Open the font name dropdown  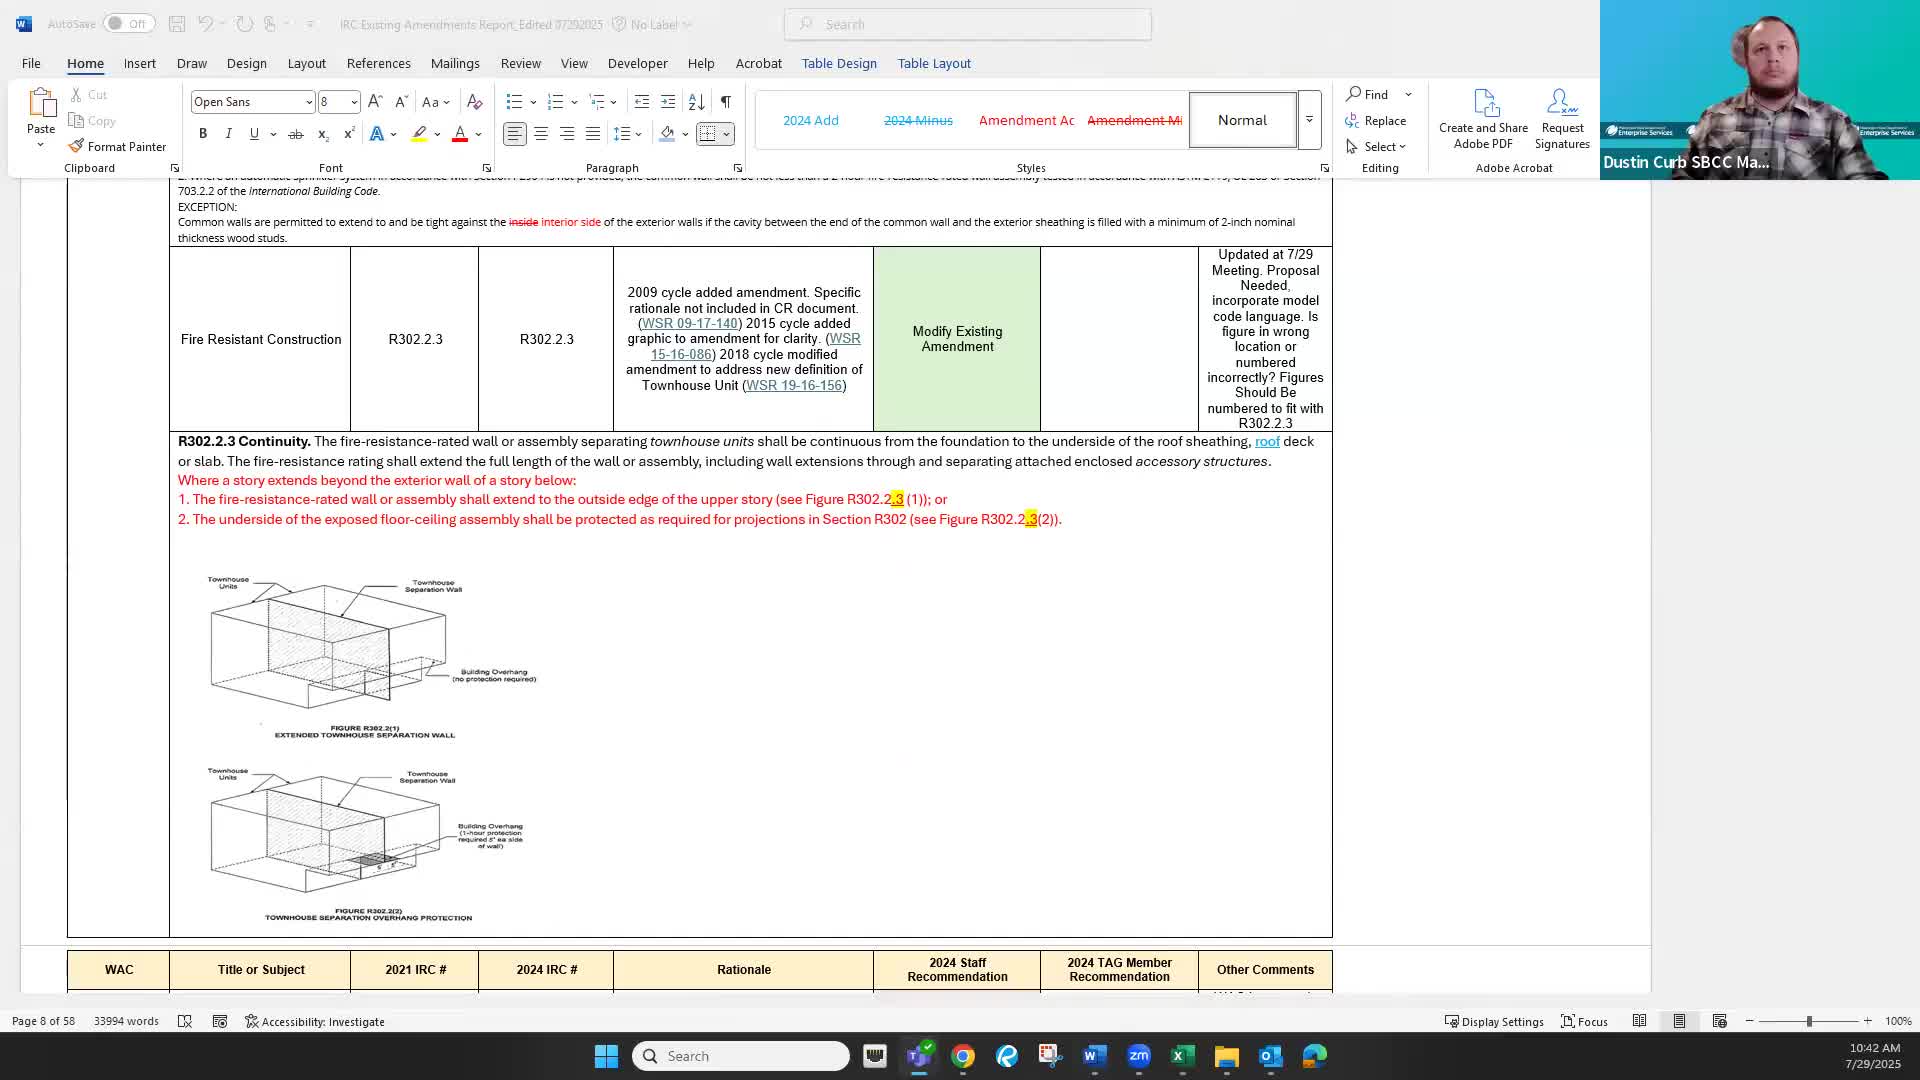tap(308, 102)
